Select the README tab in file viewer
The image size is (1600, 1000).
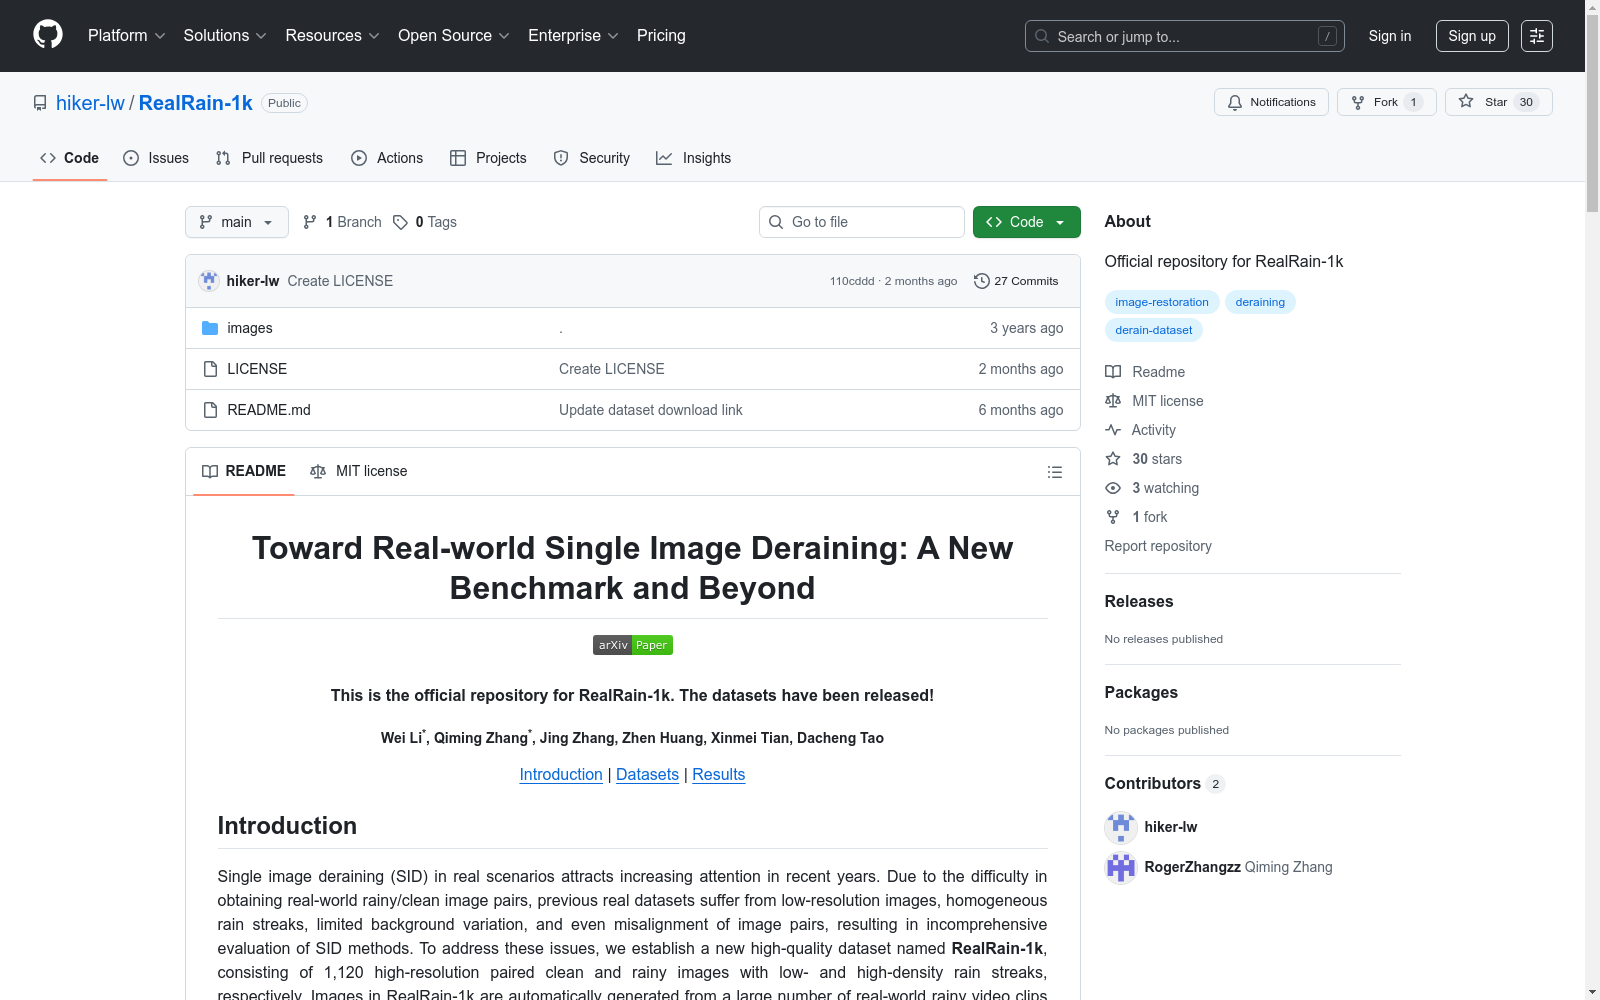tap(244, 471)
